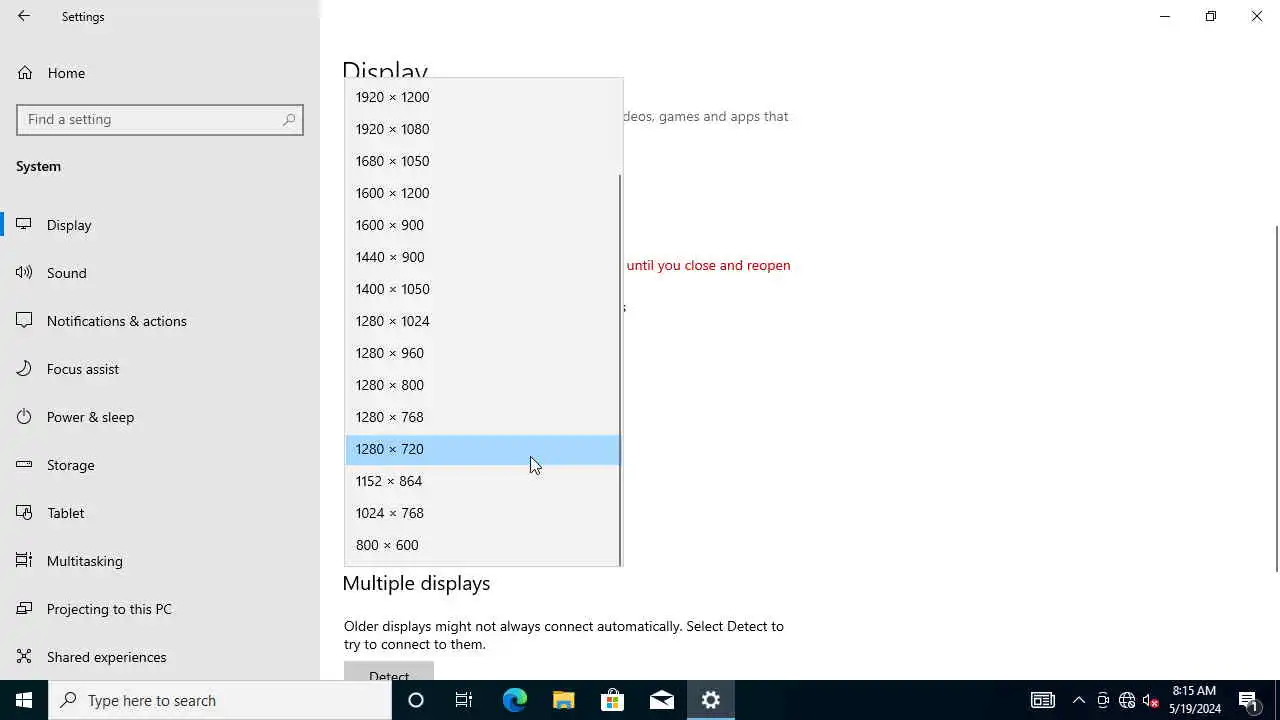Open Focus assist settings

(x=160, y=369)
